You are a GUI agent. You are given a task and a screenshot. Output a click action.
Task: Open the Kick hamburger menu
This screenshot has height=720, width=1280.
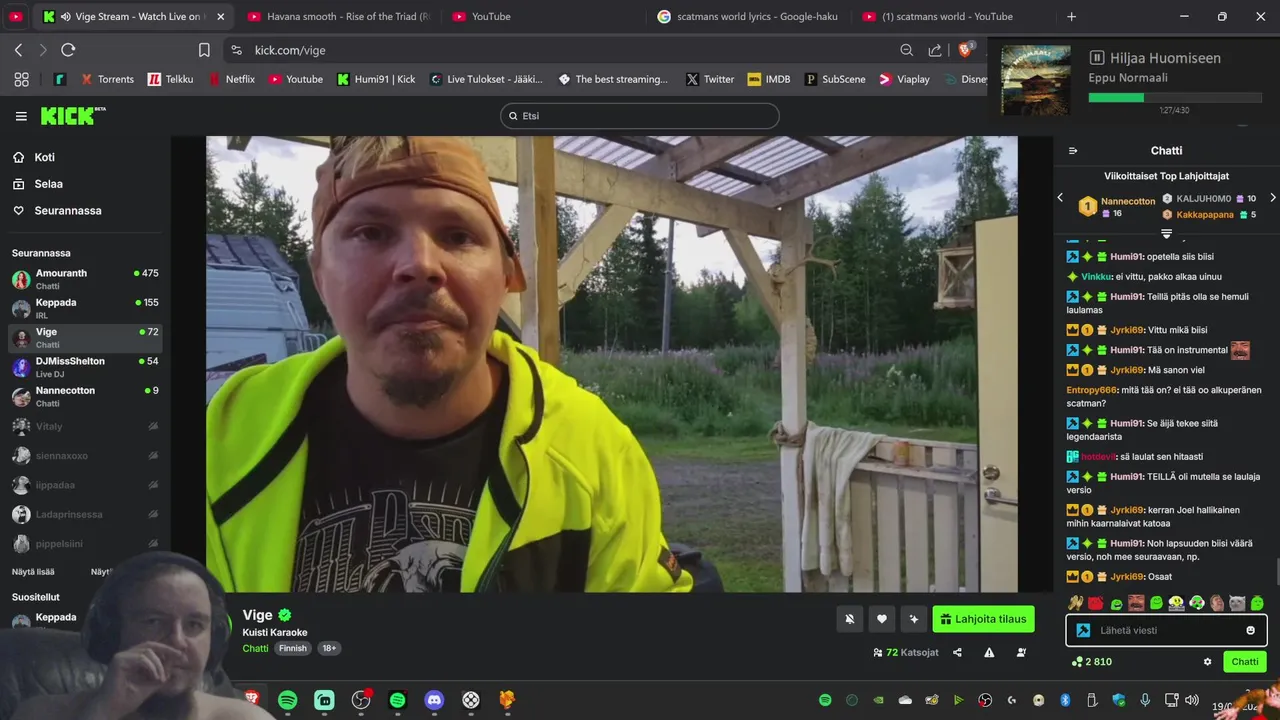(21, 116)
